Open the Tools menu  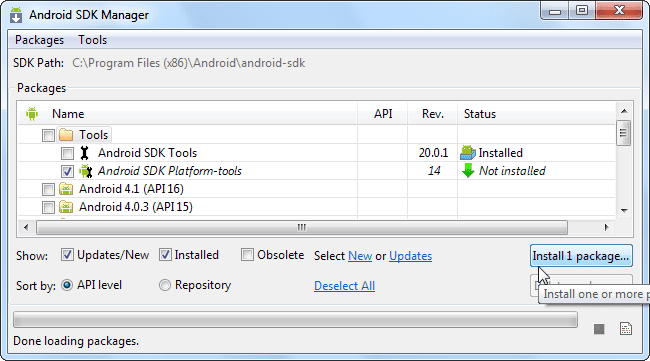pos(92,40)
